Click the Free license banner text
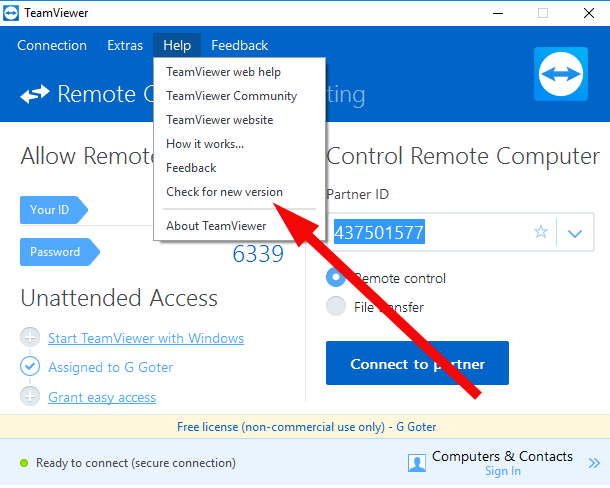This screenshot has height=488, width=610. pyautogui.click(x=307, y=427)
